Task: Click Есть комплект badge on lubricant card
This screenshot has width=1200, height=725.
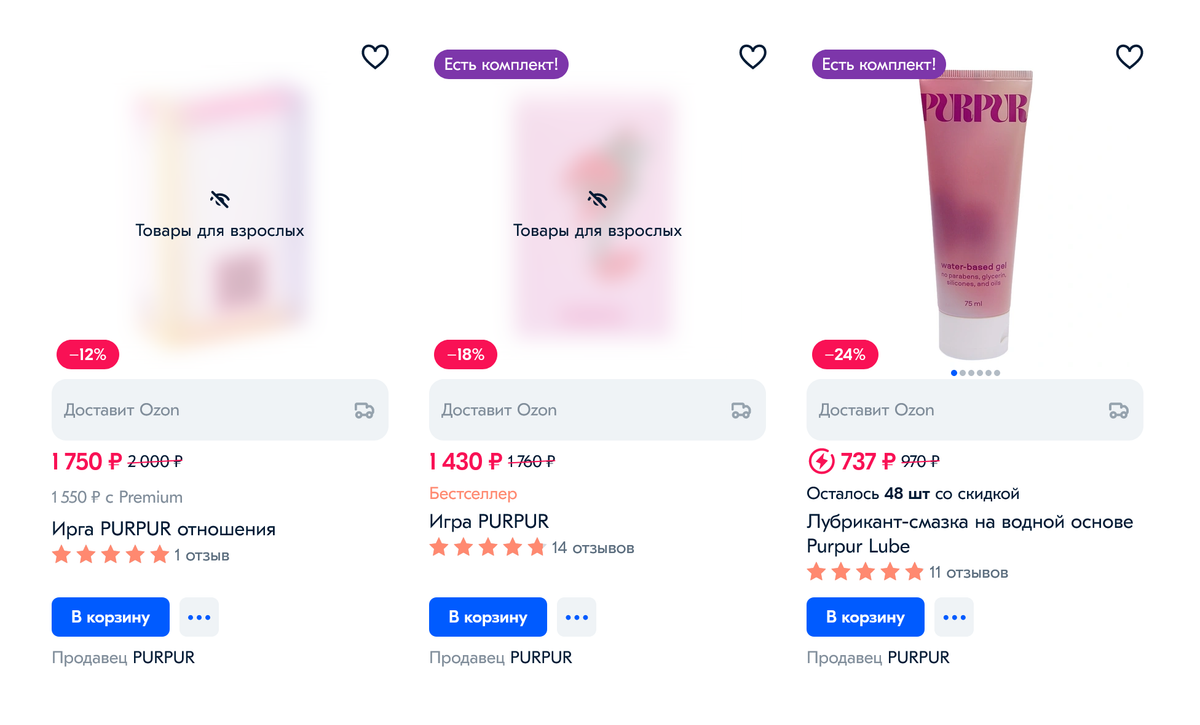Action: pyautogui.click(x=879, y=65)
